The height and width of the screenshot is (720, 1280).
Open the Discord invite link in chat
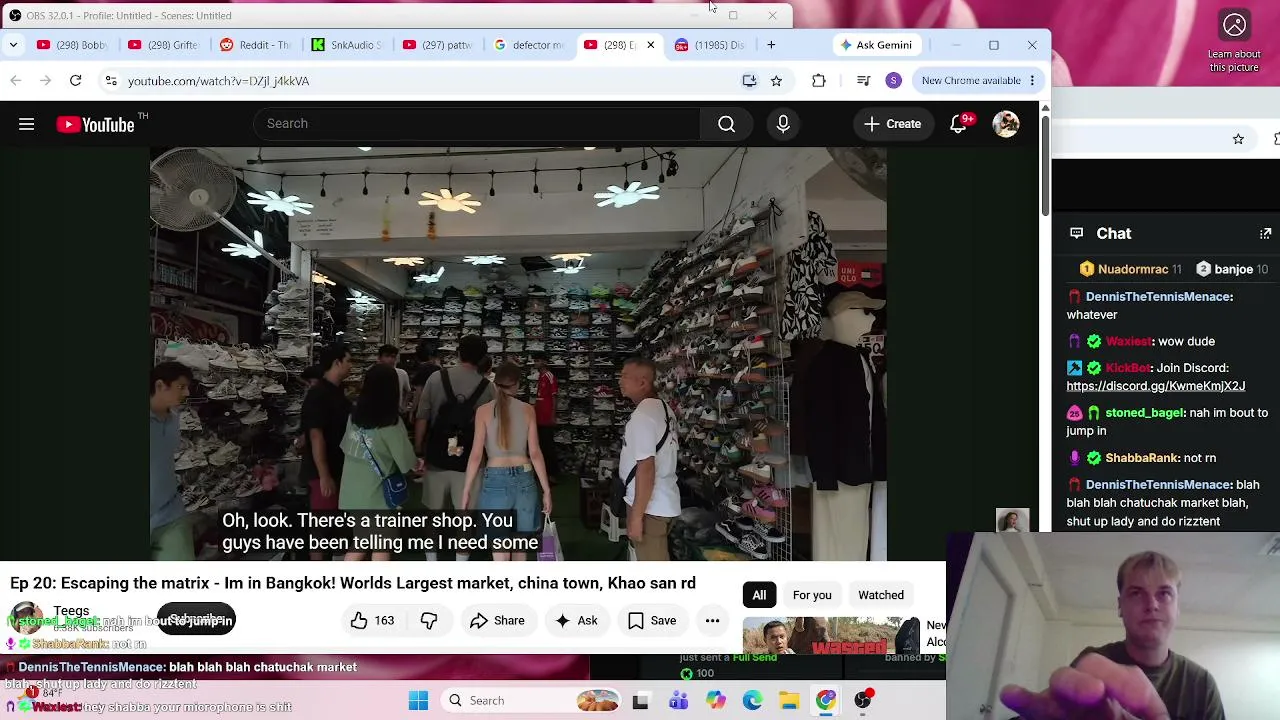point(1155,386)
